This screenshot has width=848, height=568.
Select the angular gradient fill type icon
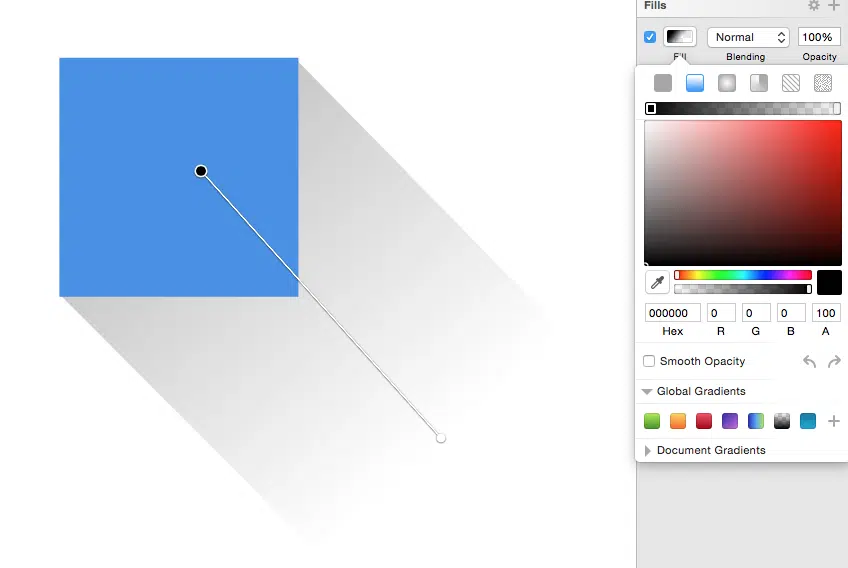pos(759,83)
